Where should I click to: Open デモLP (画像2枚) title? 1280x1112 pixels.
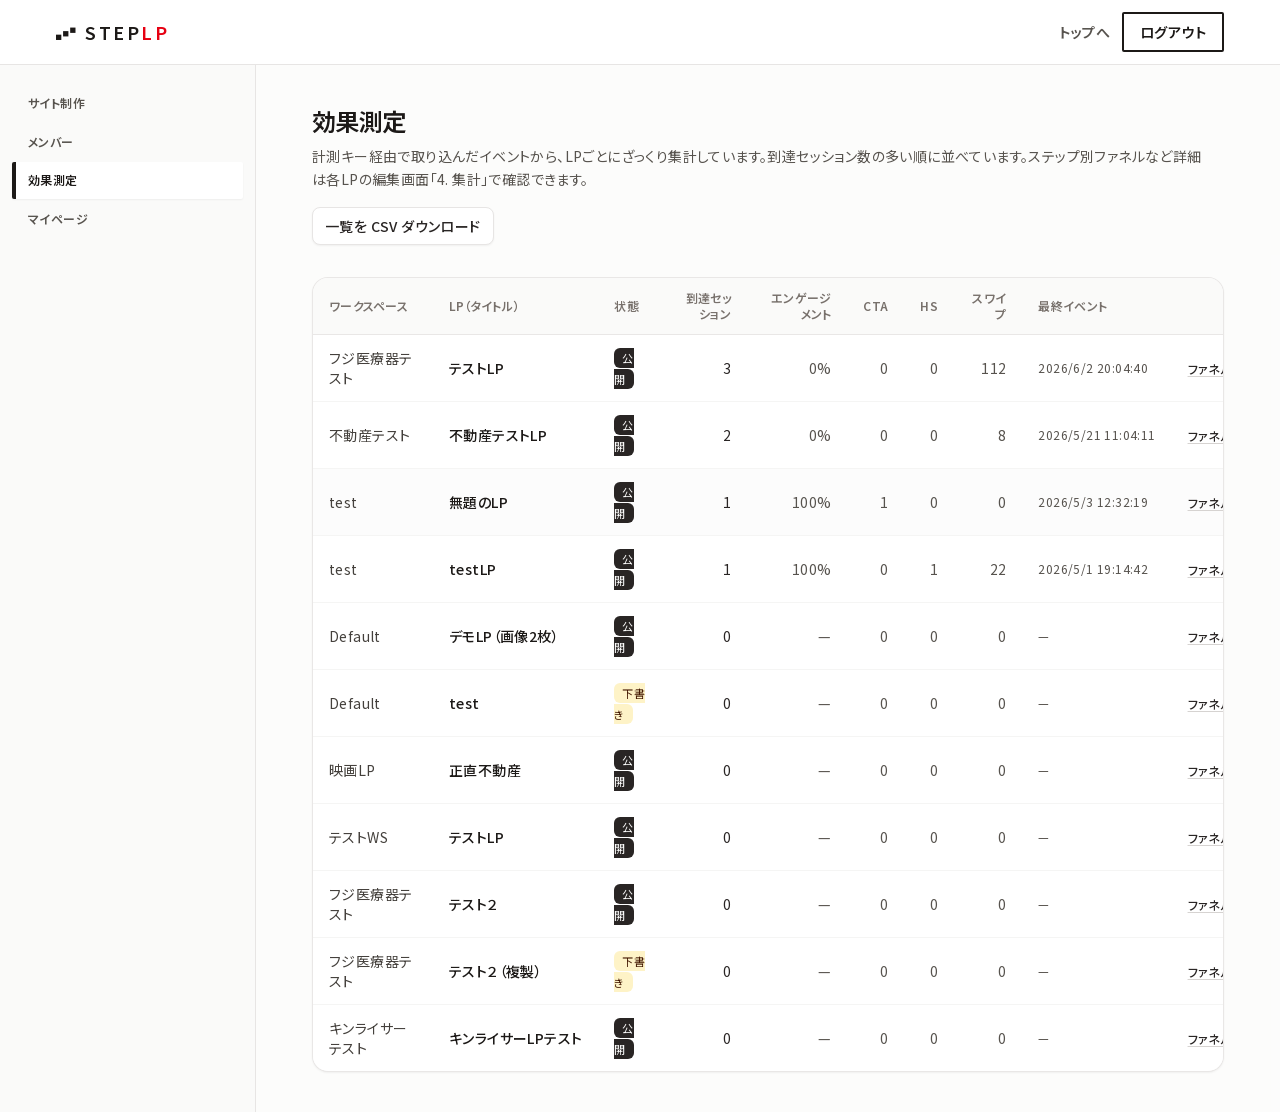[x=502, y=636]
